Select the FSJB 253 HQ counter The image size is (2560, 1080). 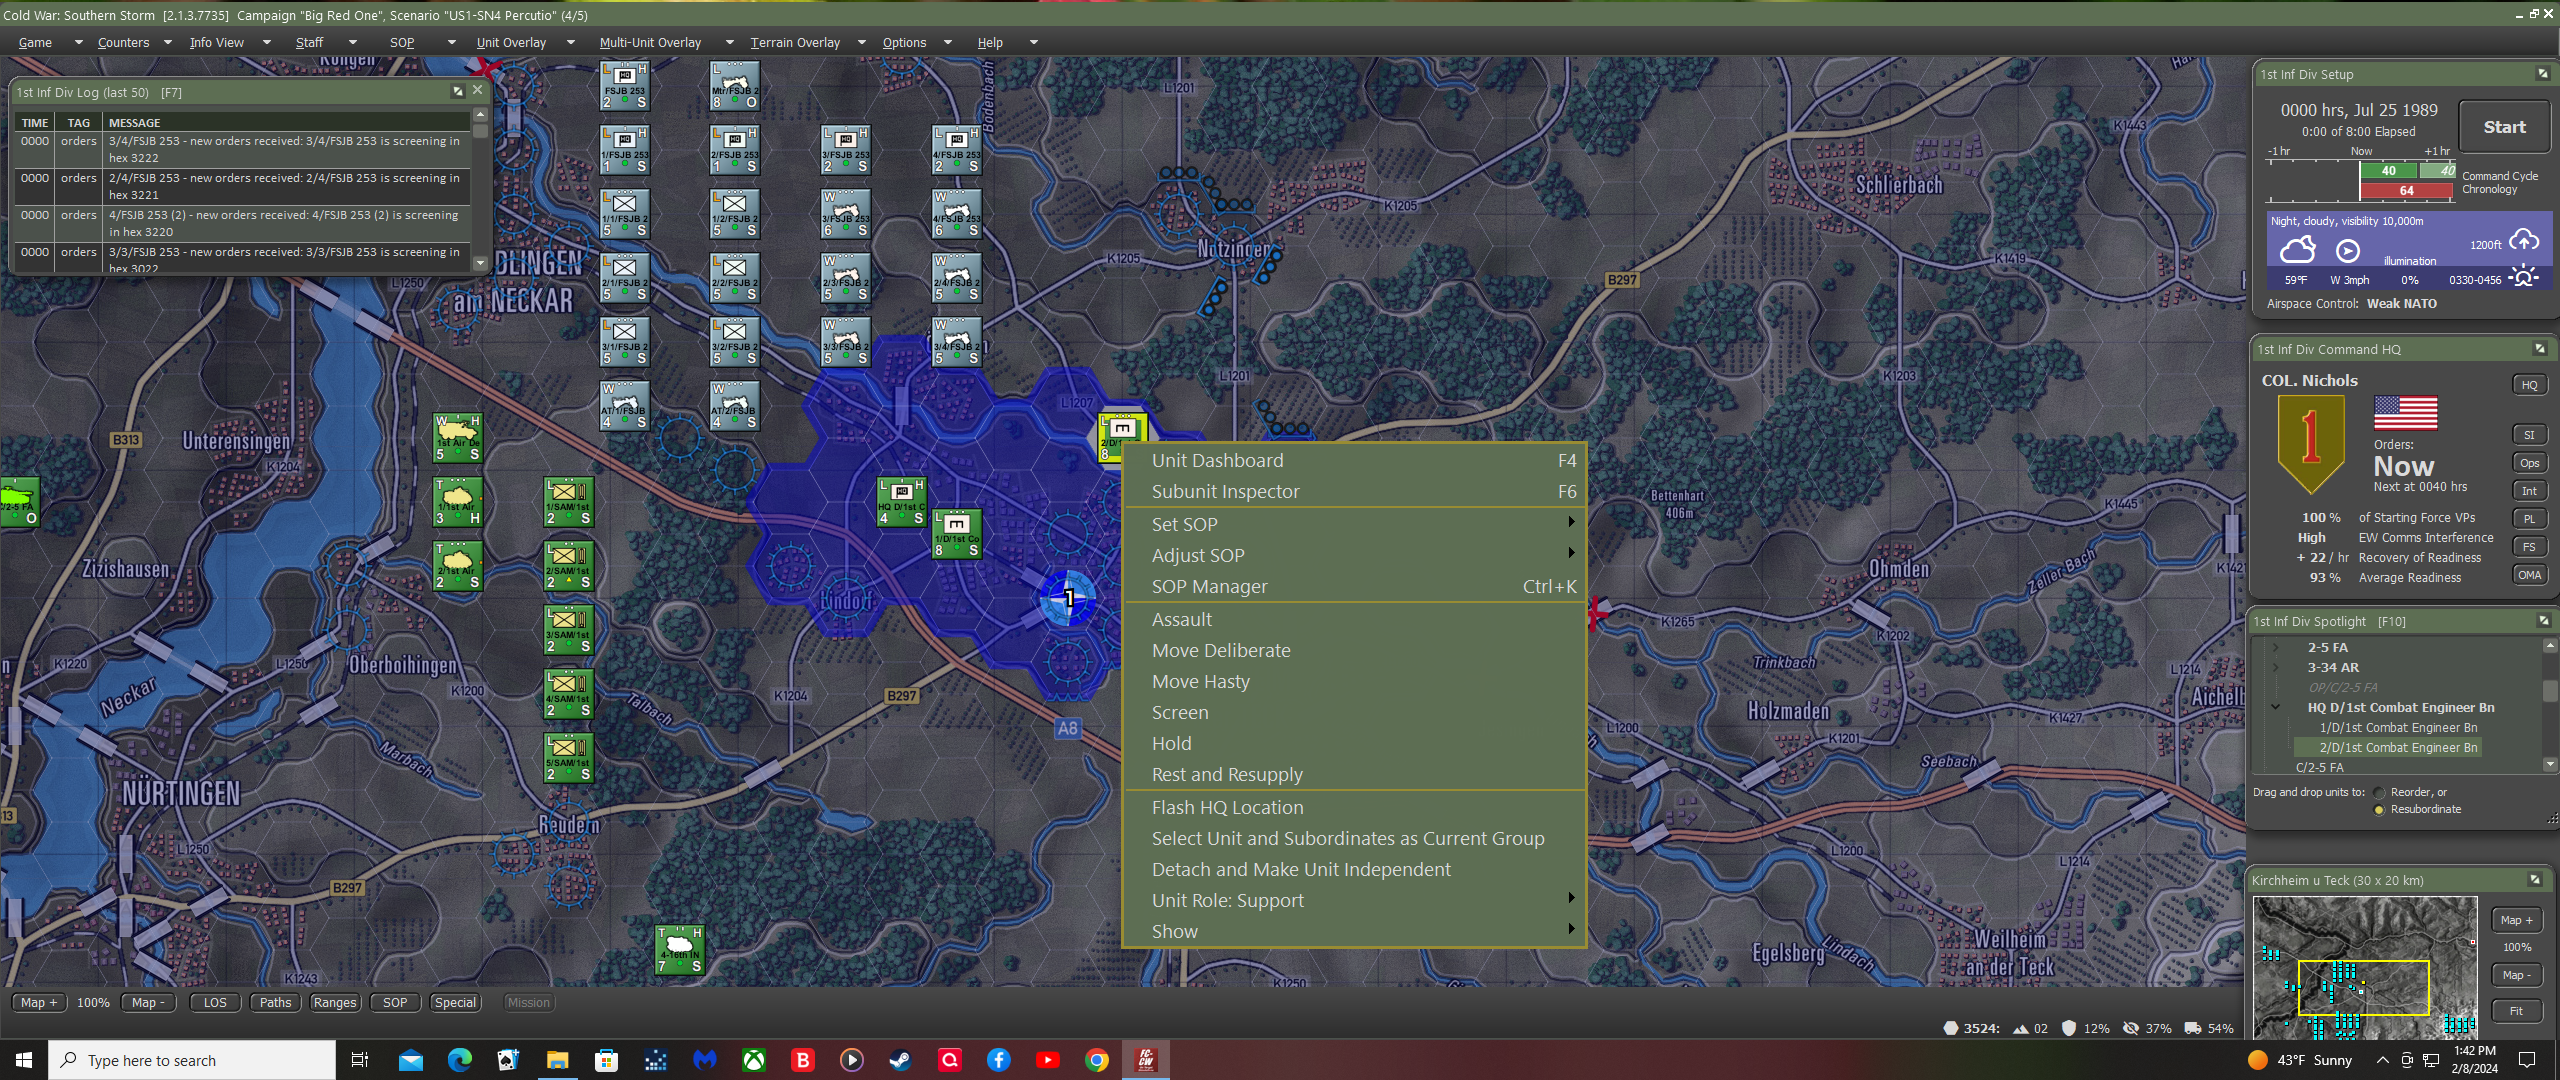point(624,86)
